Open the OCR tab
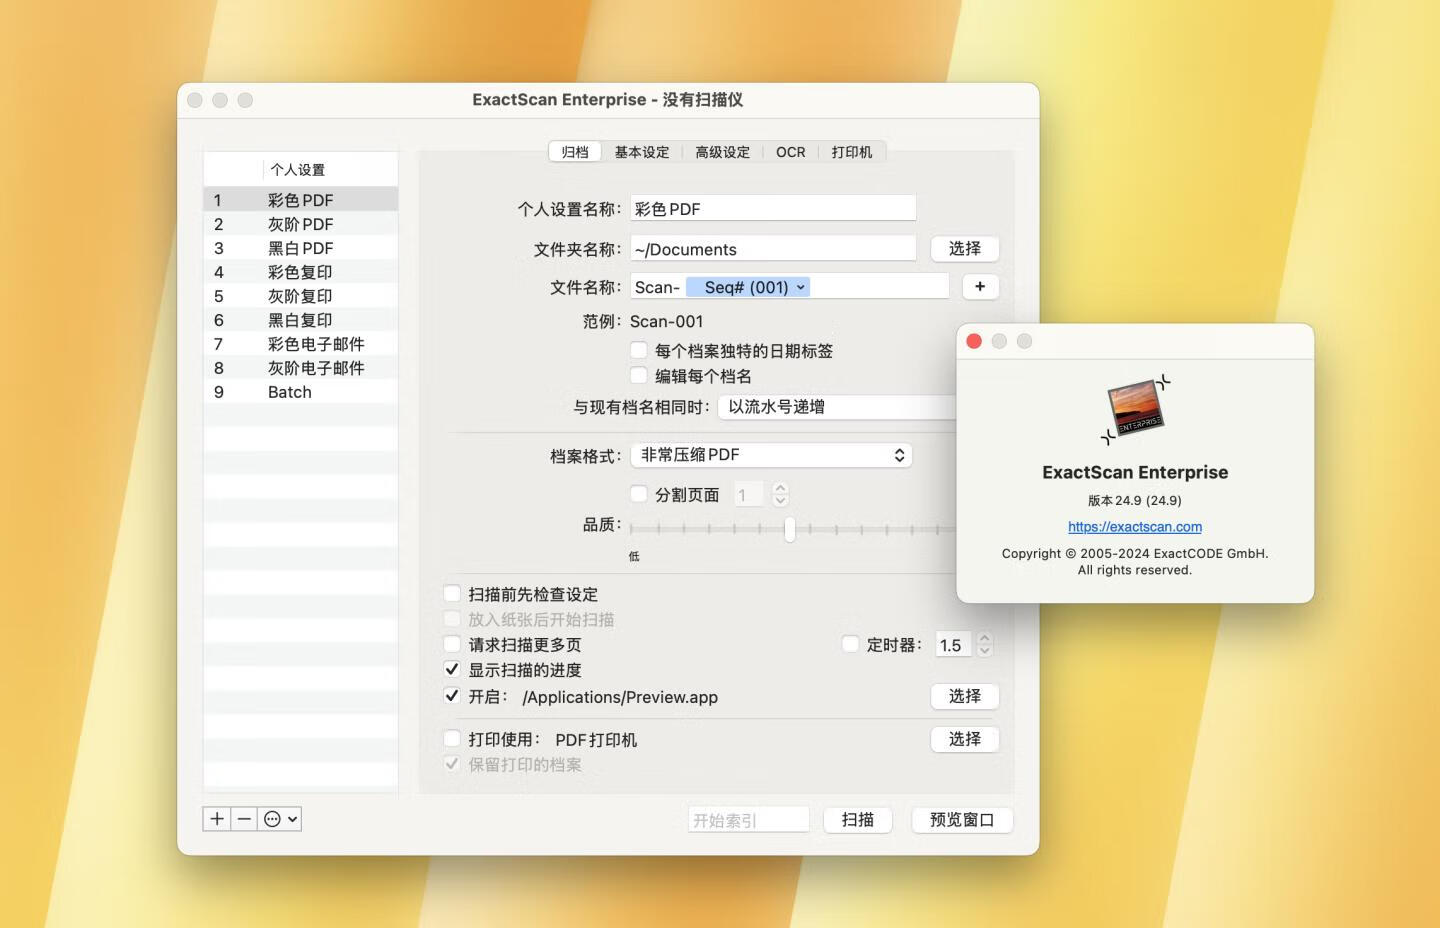Viewport: 1440px width, 928px height. 791,152
